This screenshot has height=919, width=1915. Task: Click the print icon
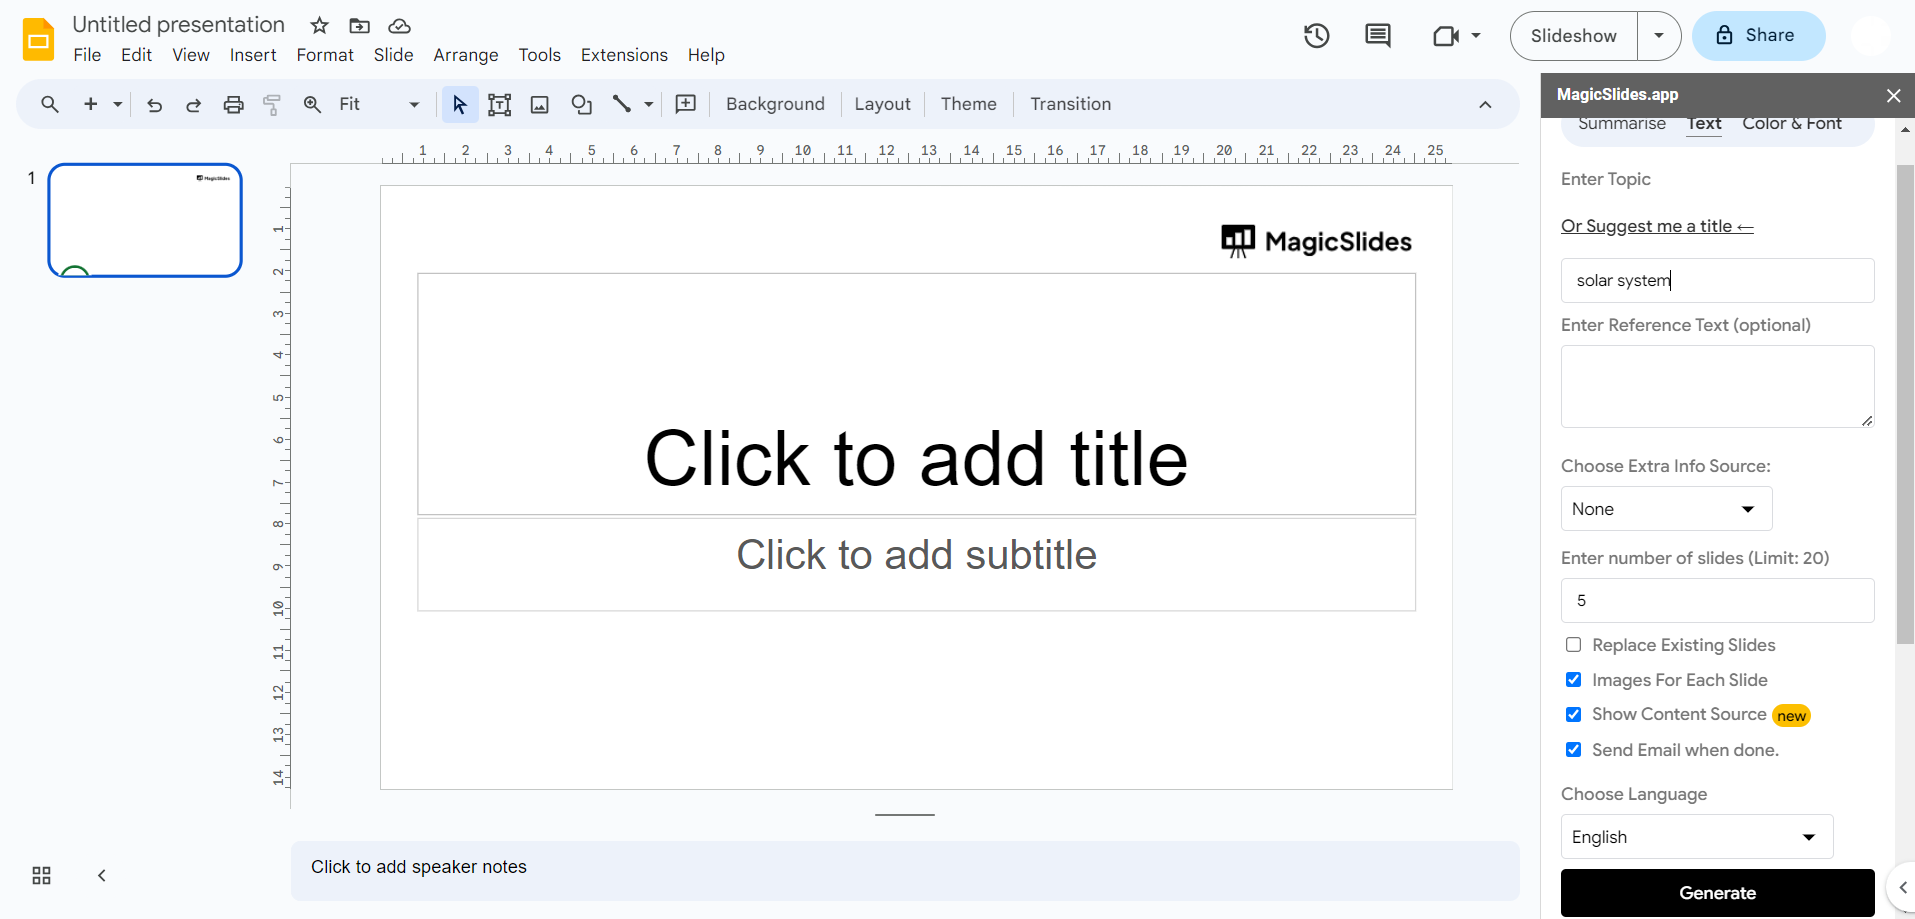coord(233,104)
